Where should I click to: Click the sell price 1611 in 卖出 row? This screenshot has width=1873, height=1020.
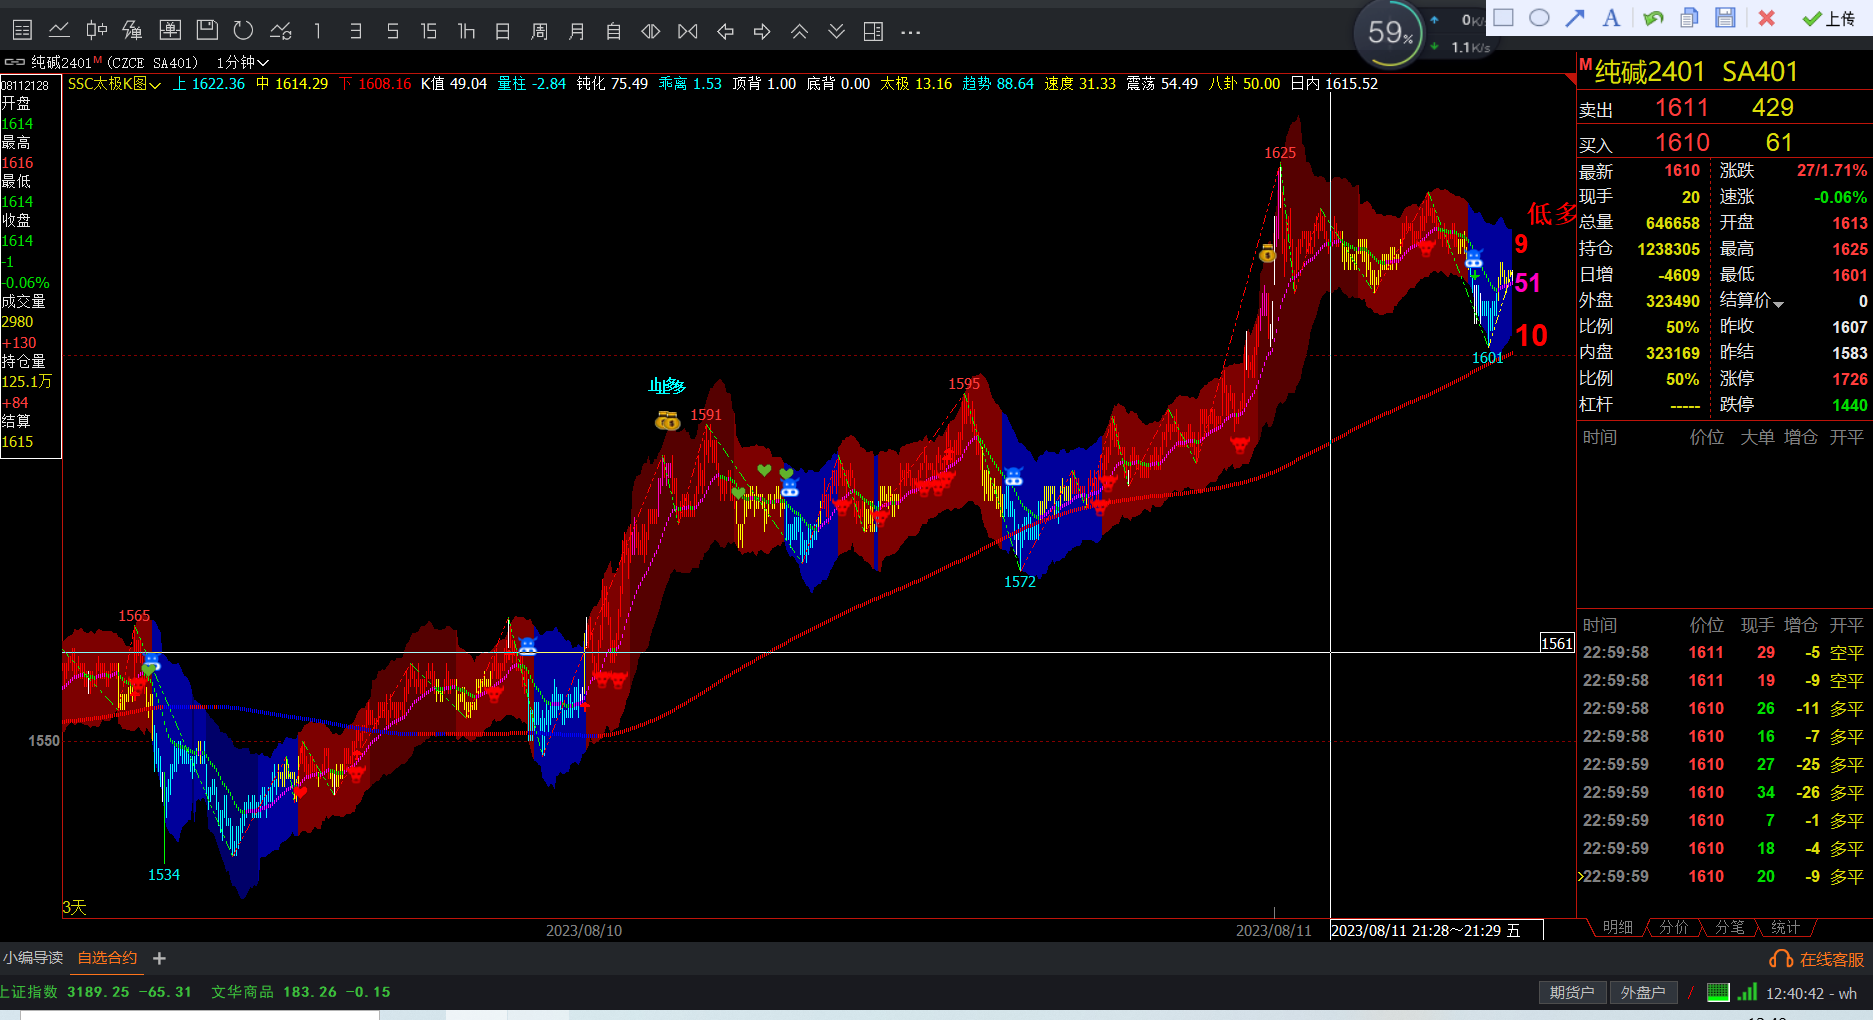pyautogui.click(x=1681, y=108)
